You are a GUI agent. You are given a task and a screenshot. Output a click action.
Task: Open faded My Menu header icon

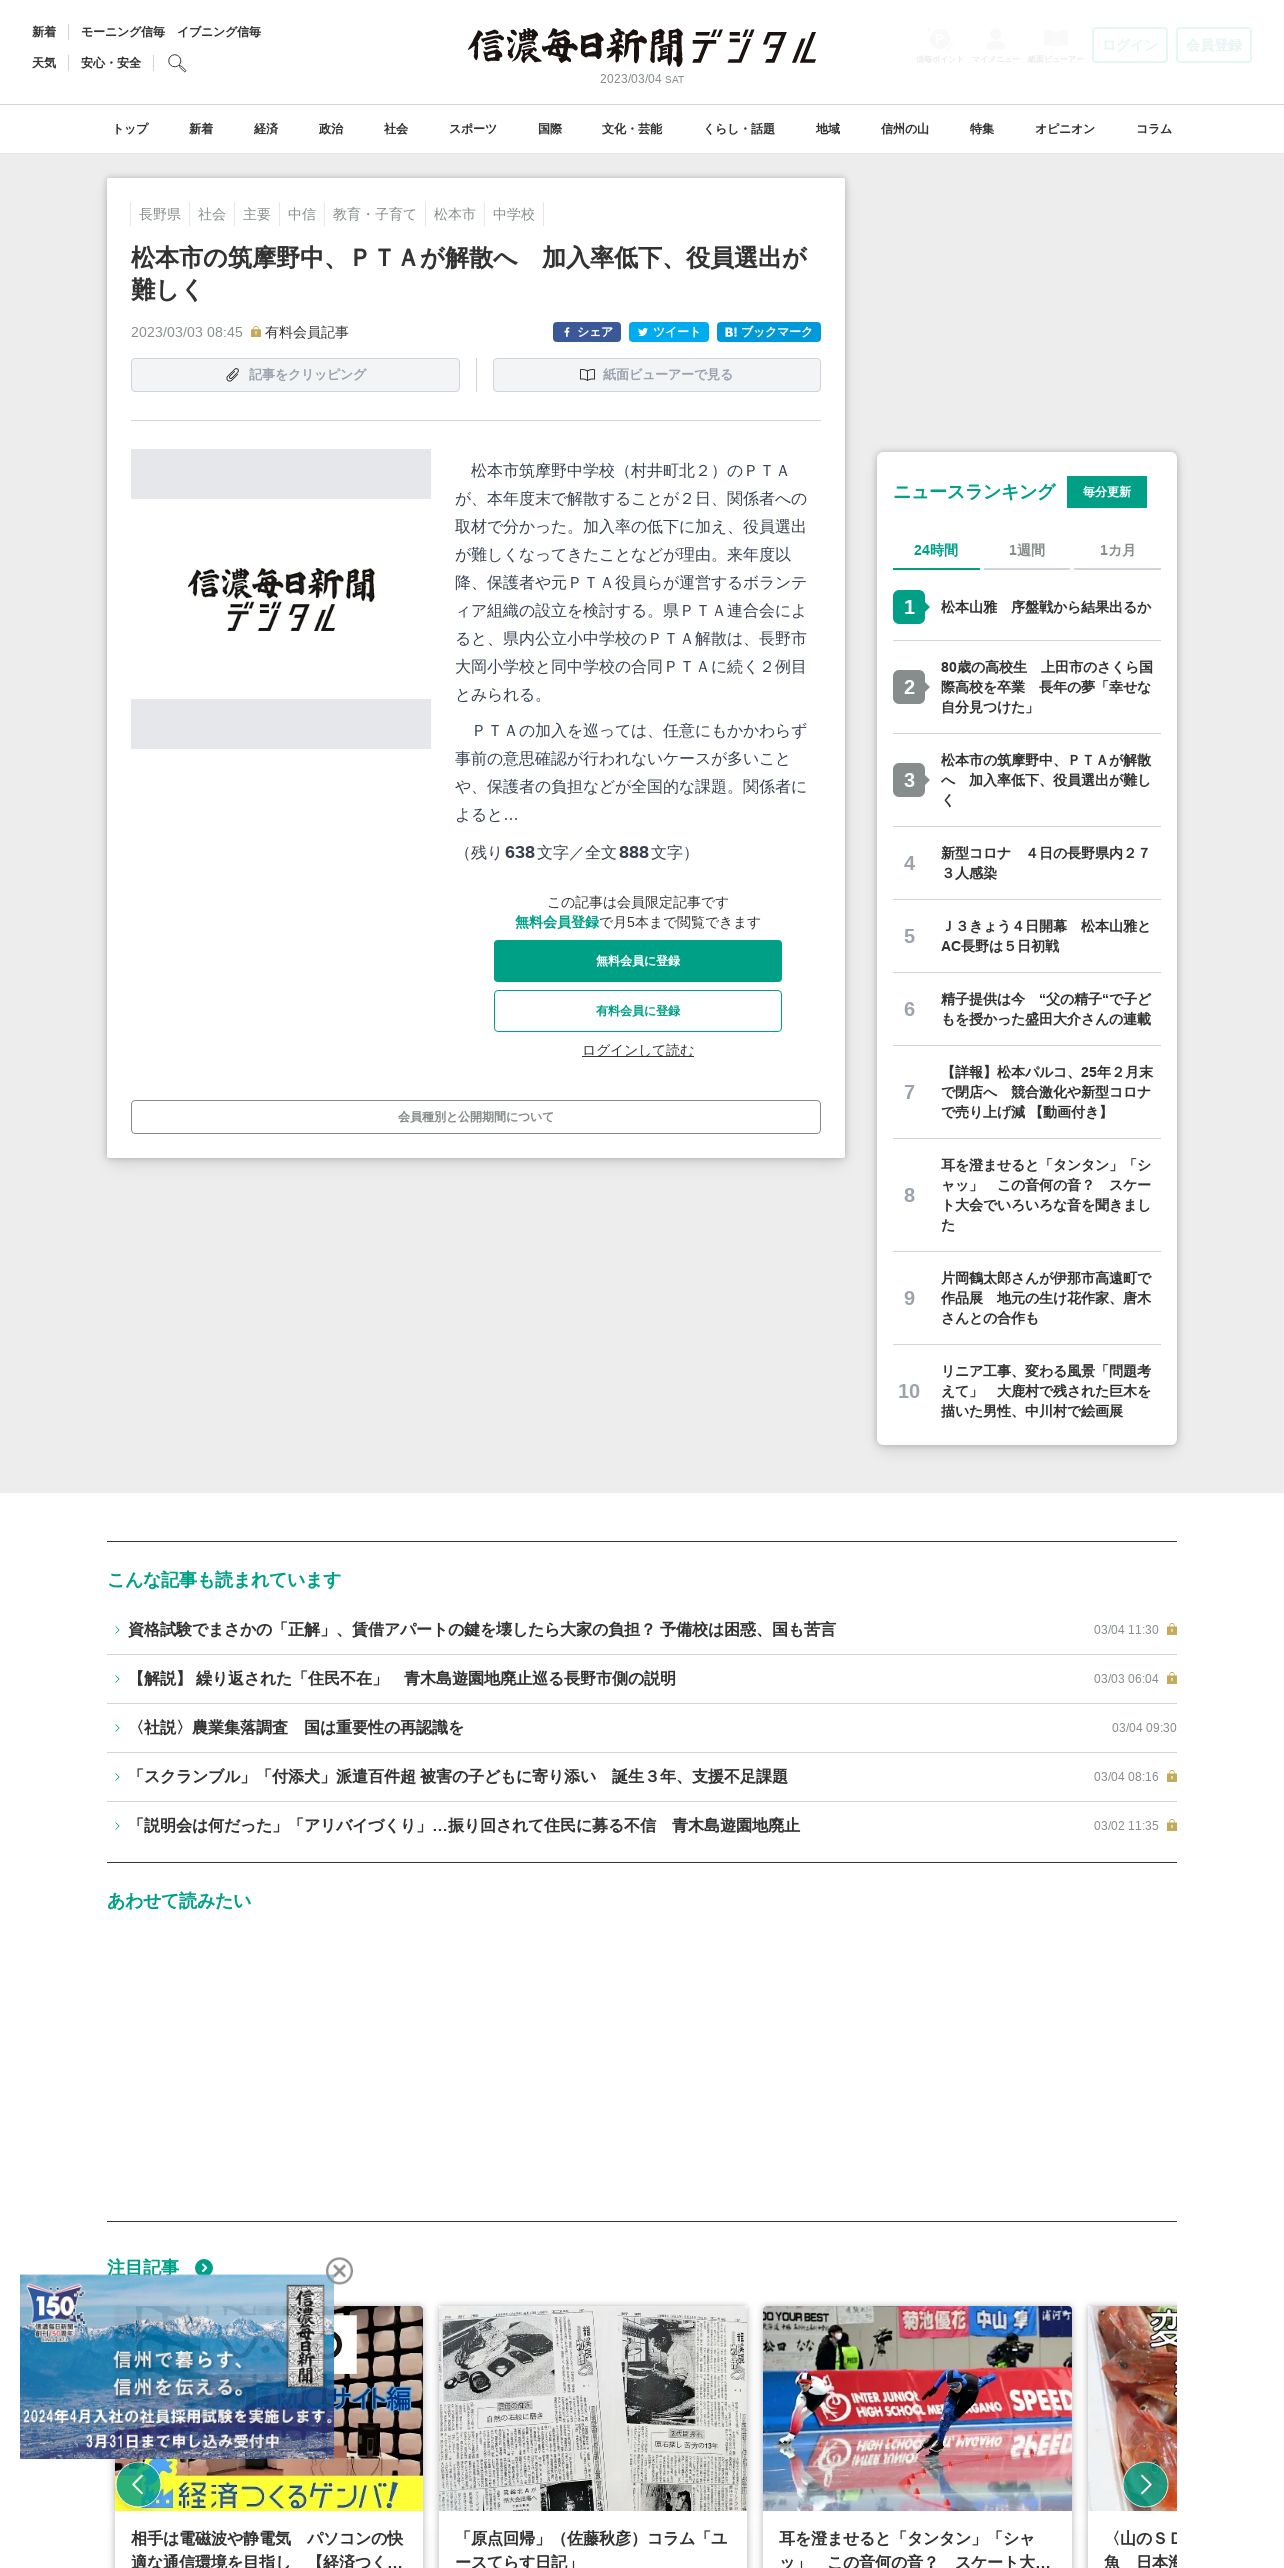point(995,45)
